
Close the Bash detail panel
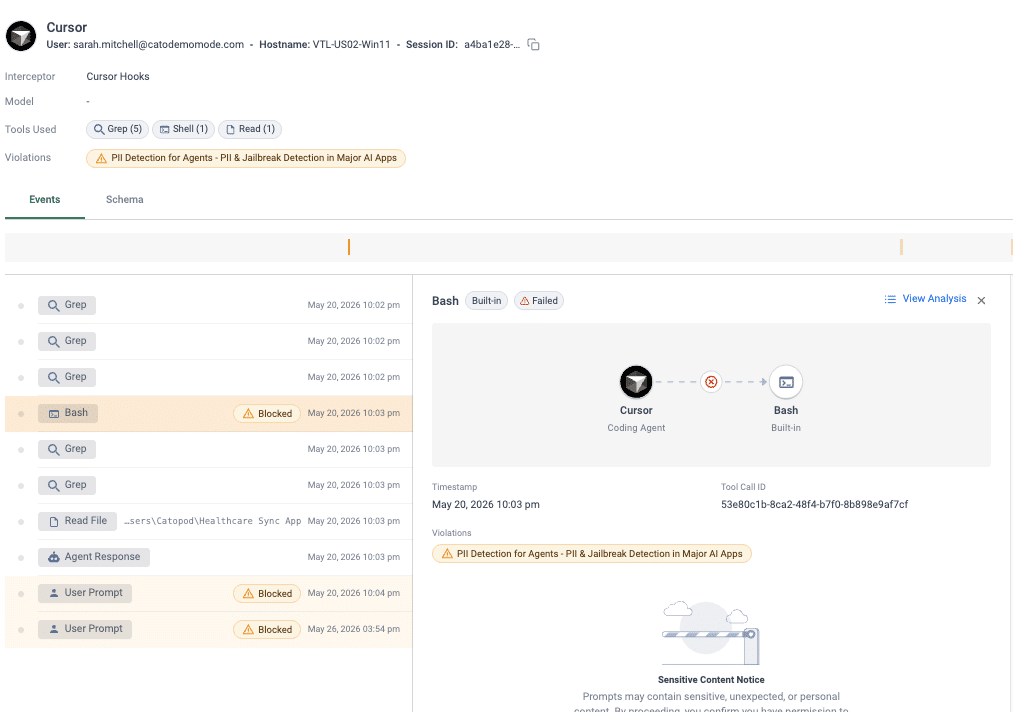pyautogui.click(x=981, y=300)
